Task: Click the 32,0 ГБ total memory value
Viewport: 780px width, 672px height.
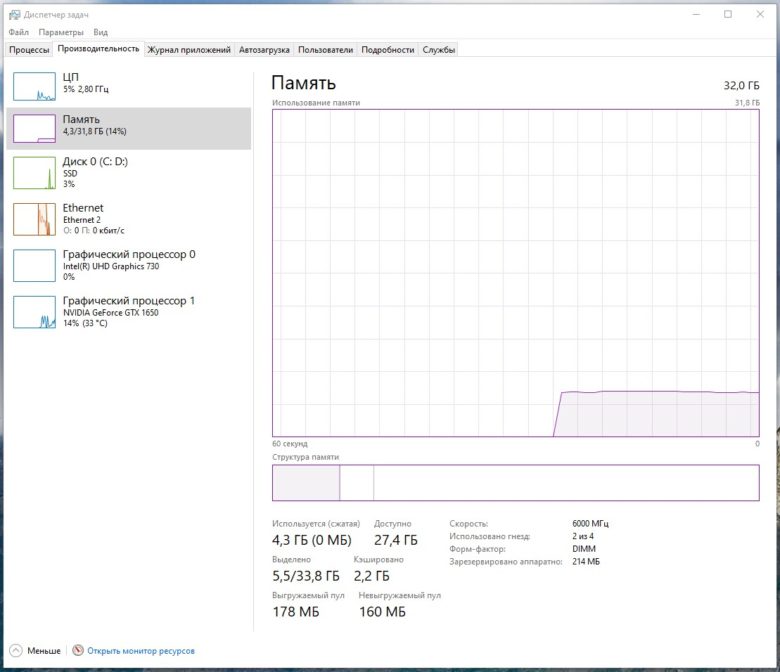Action: (x=741, y=86)
